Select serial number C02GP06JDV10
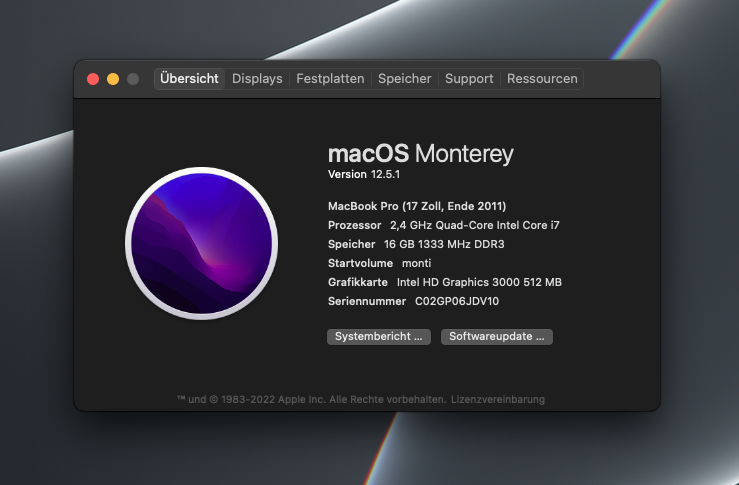The width and height of the screenshot is (739, 485). (457, 301)
